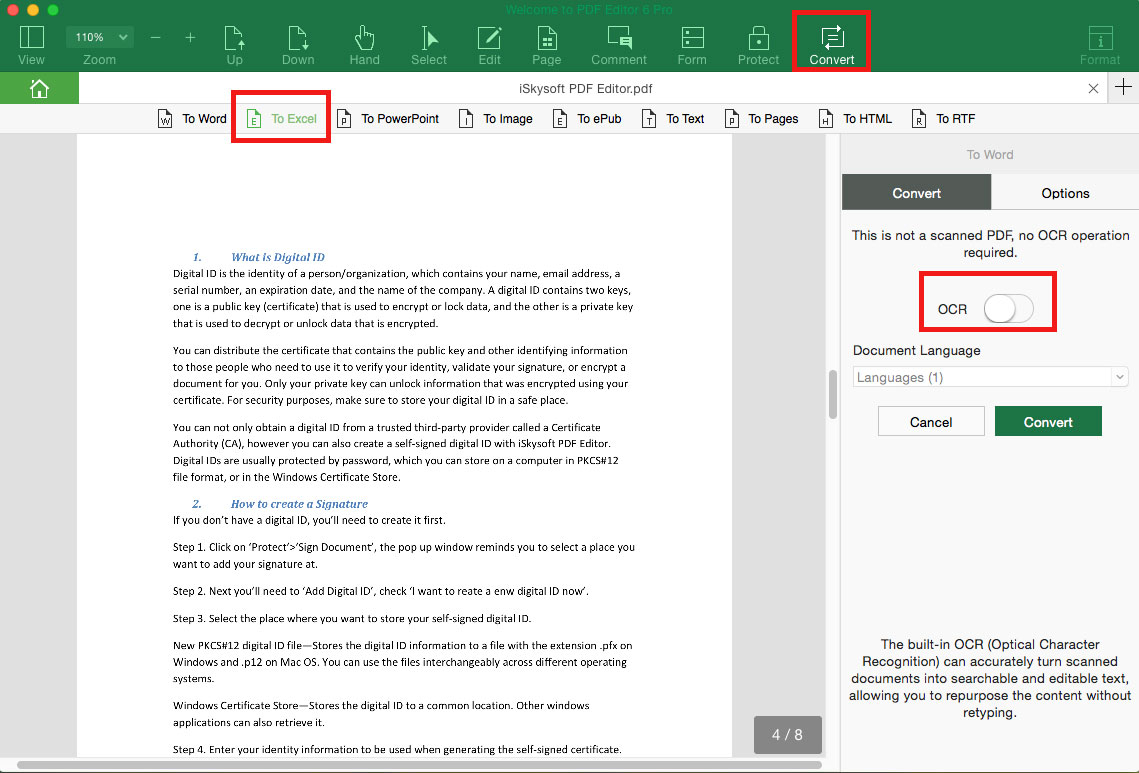Open the Form tool
1139x773 pixels.
[692, 40]
